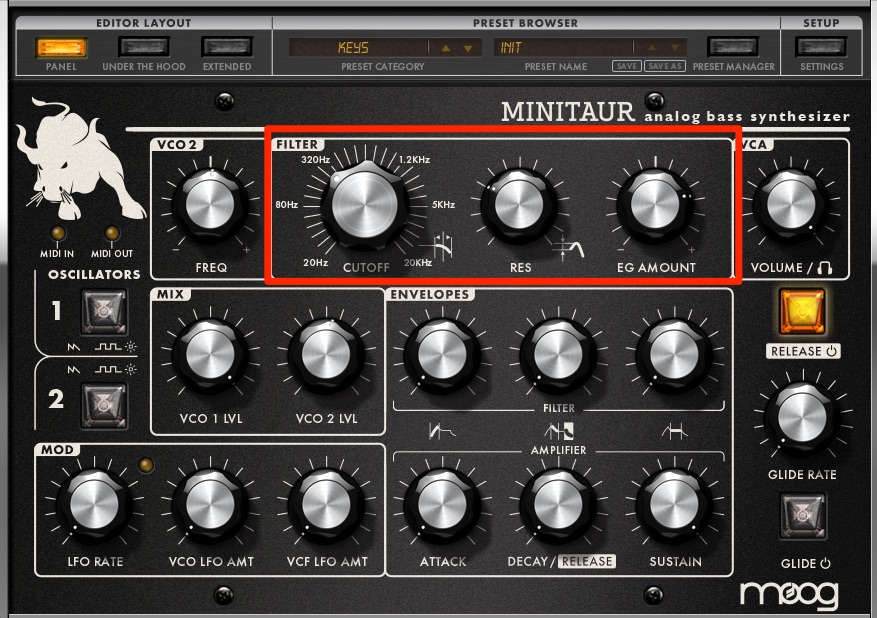
Task: Click the headphone icon beside VOLUME
Action: pyautogui.click(x=824, y=268)
